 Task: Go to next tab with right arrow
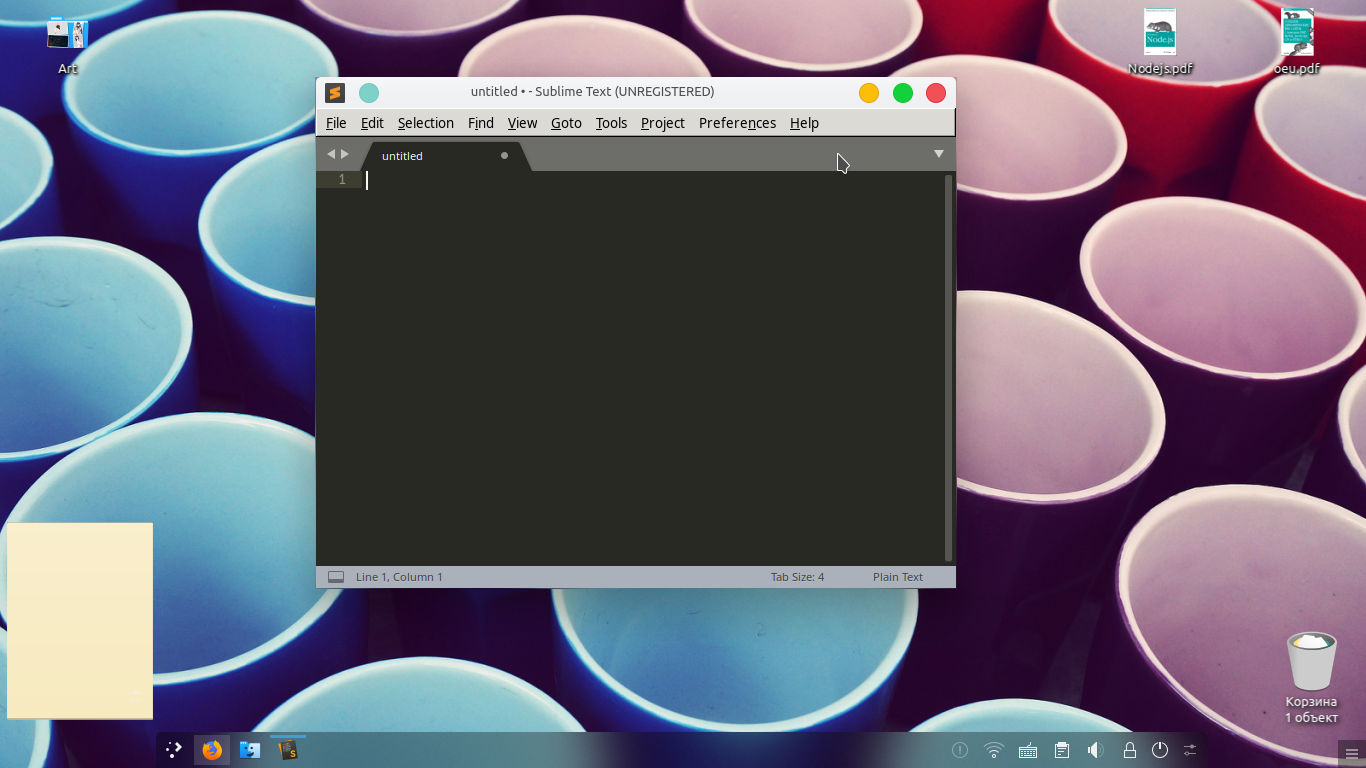coord(345,154)
